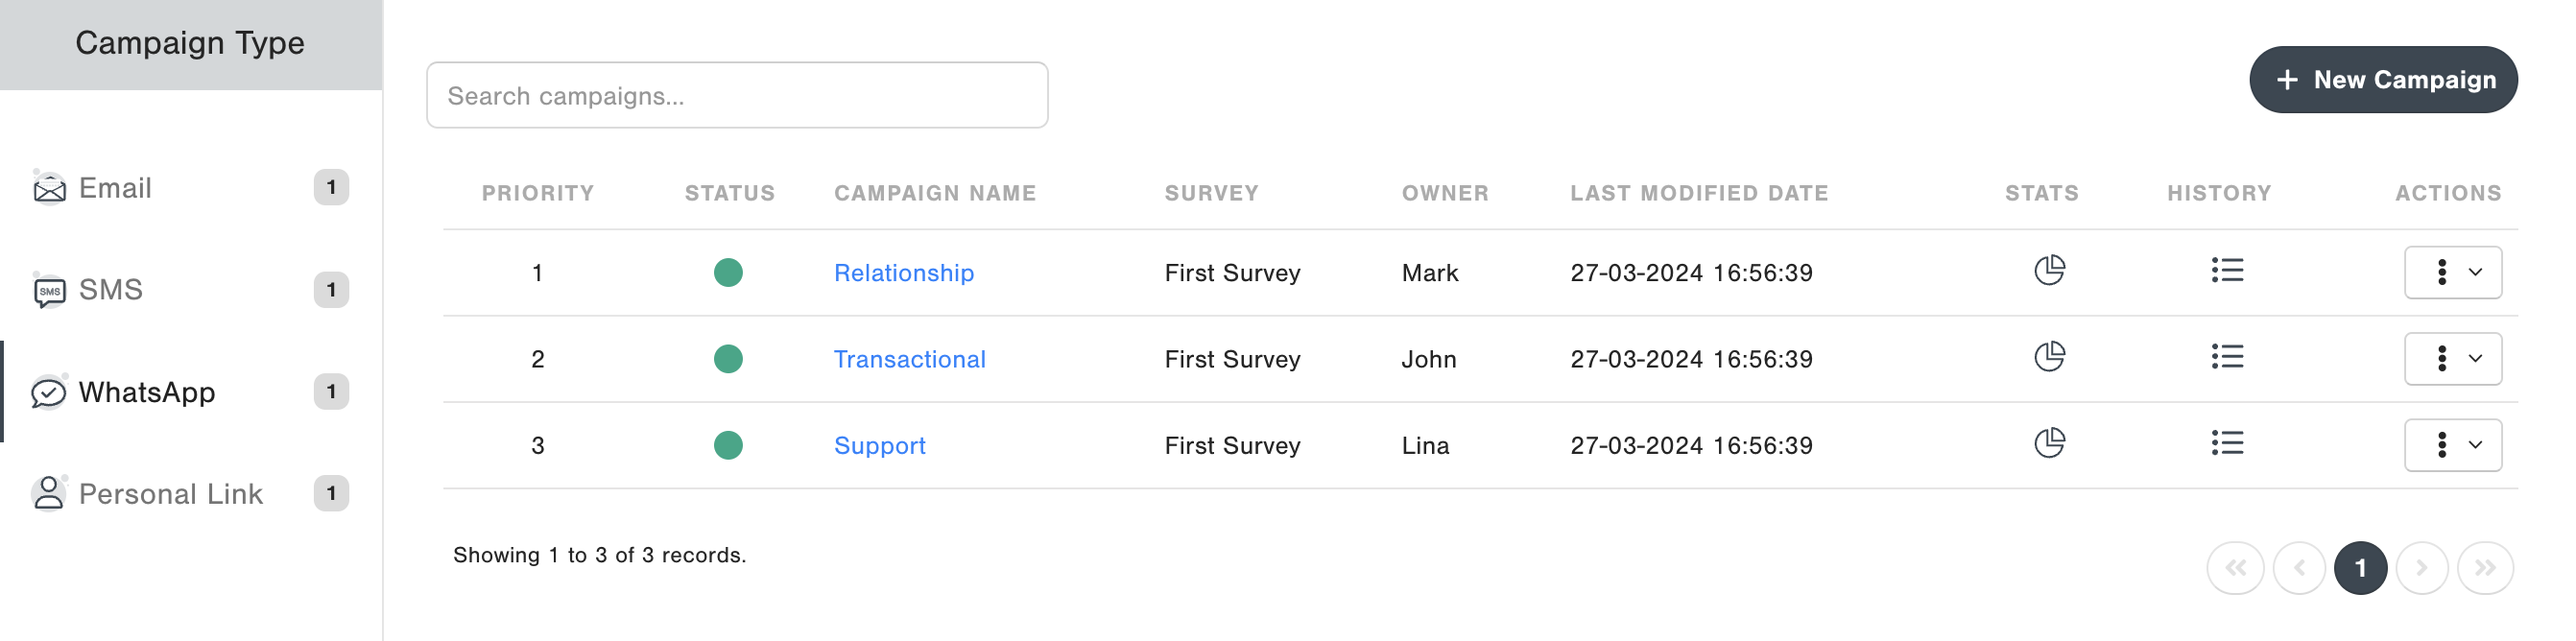This screenshot has height=641, width=2576.
Task: Click the New Campaign button
Action: pyautogui.click(x=2382, y=80)
